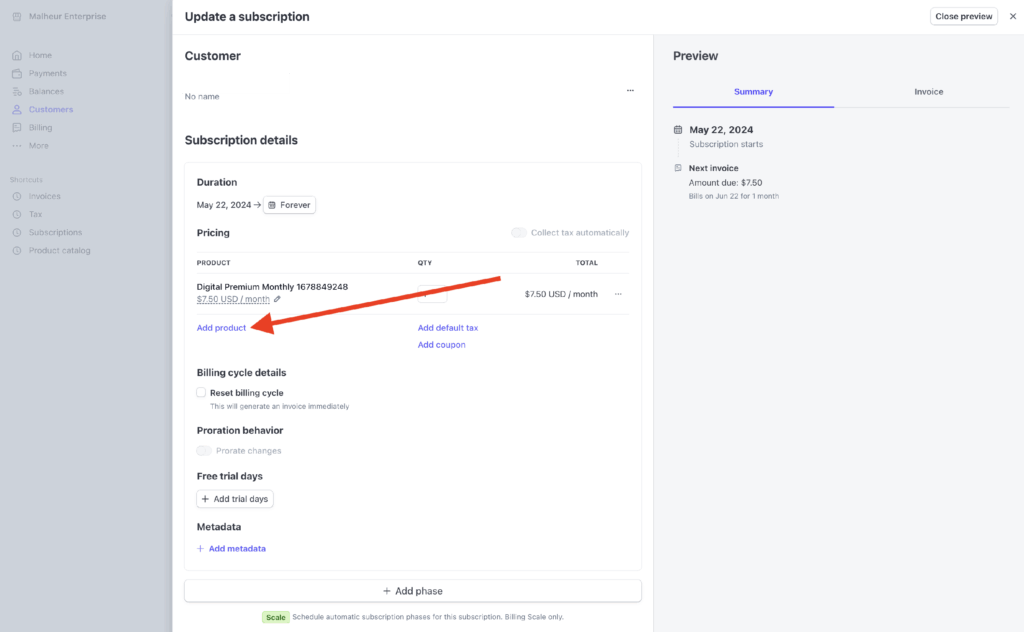This screenshot has height=632, width=1024.
Task: Toggle the Prorate changes switch
Action: [204, 451]
